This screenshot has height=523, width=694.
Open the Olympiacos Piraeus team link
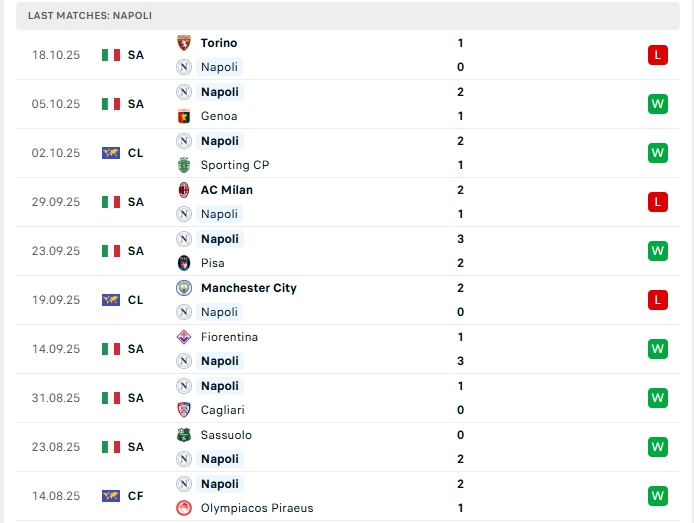[256, 508]
